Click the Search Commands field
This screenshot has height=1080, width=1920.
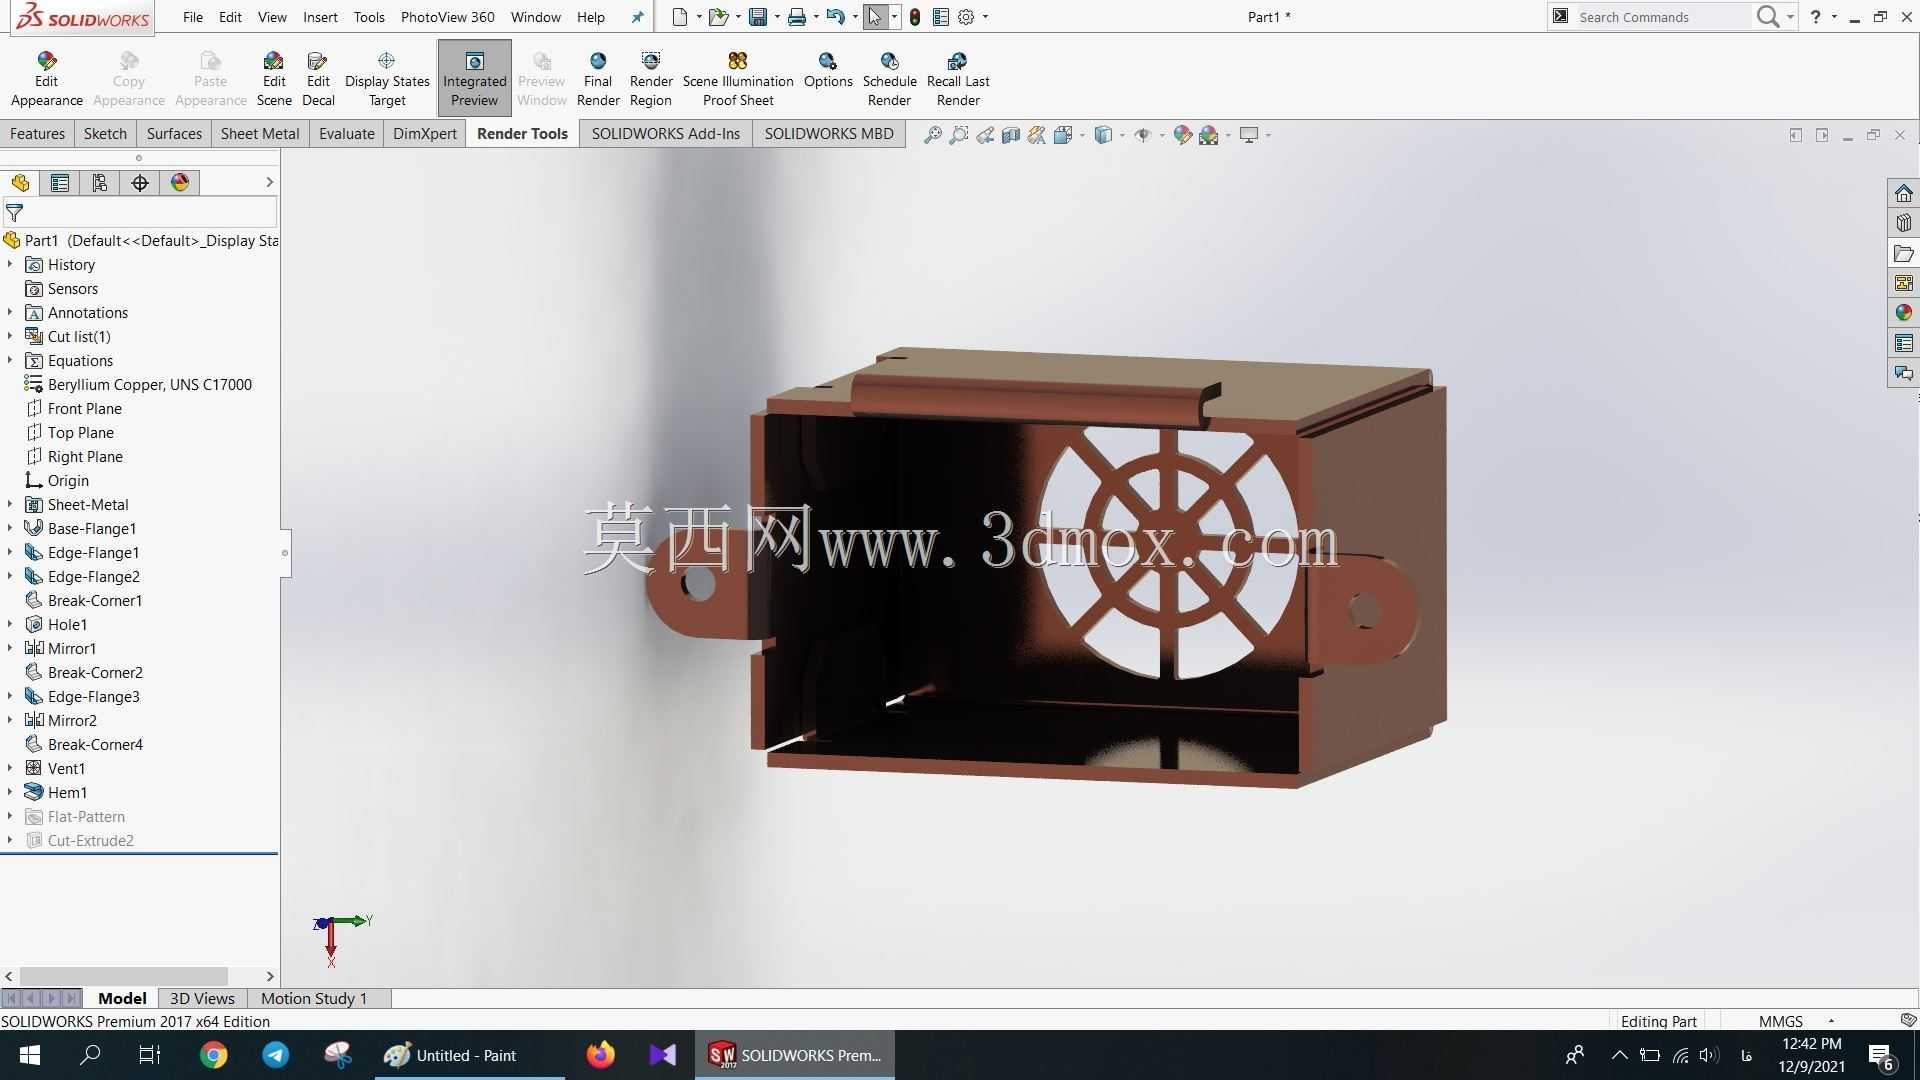point(1662,17)
